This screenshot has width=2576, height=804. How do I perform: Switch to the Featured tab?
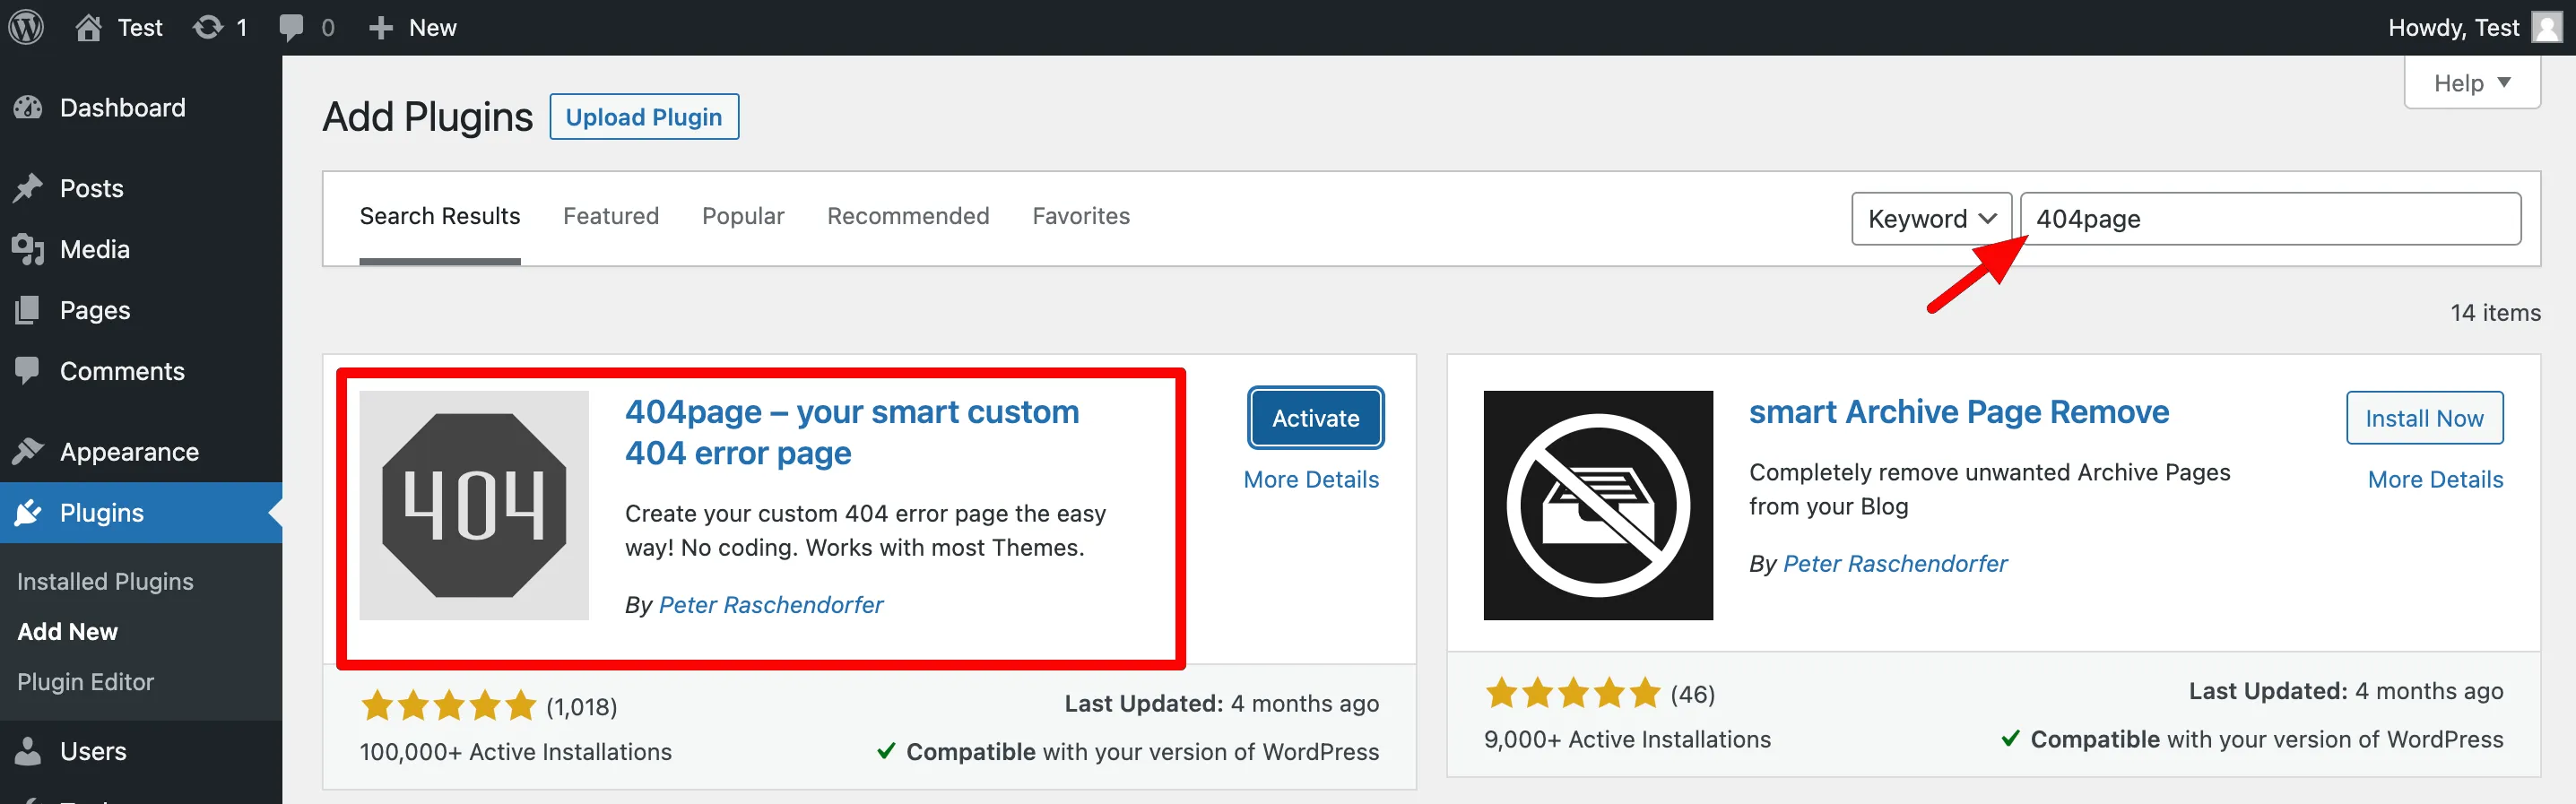(x=611, y=216)
